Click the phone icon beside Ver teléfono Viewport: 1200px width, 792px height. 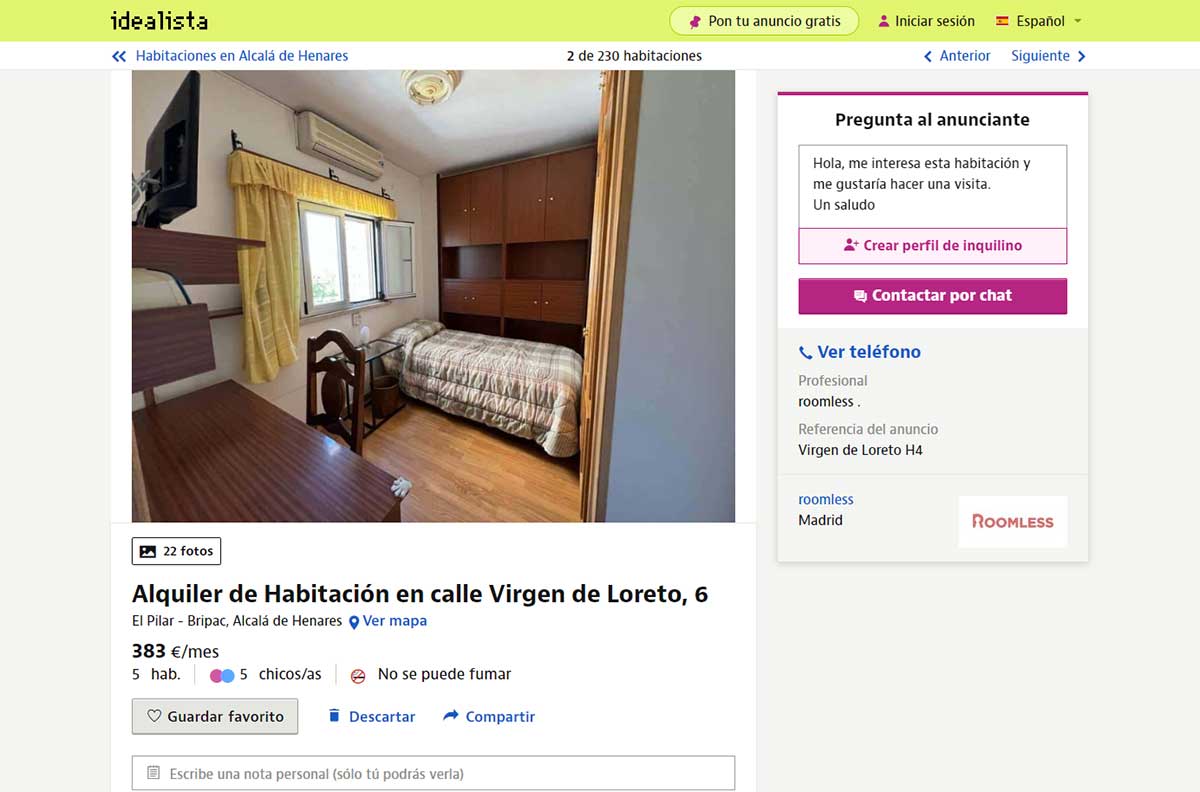coord(805,352)
